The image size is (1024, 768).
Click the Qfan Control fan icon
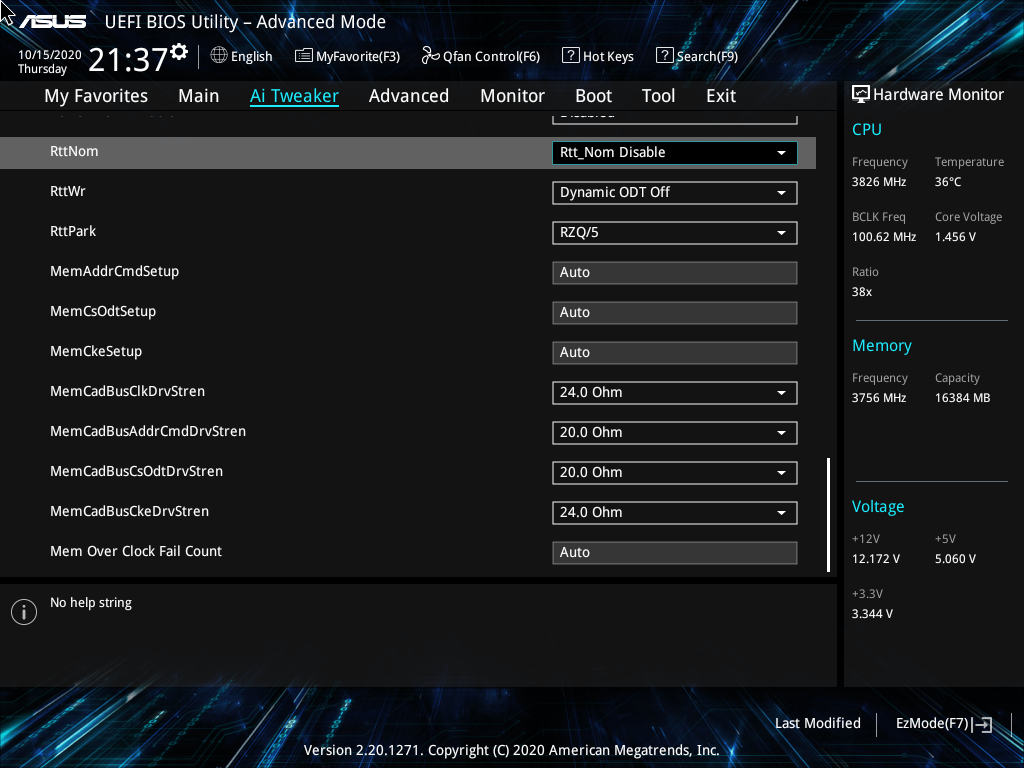(430, 56)
